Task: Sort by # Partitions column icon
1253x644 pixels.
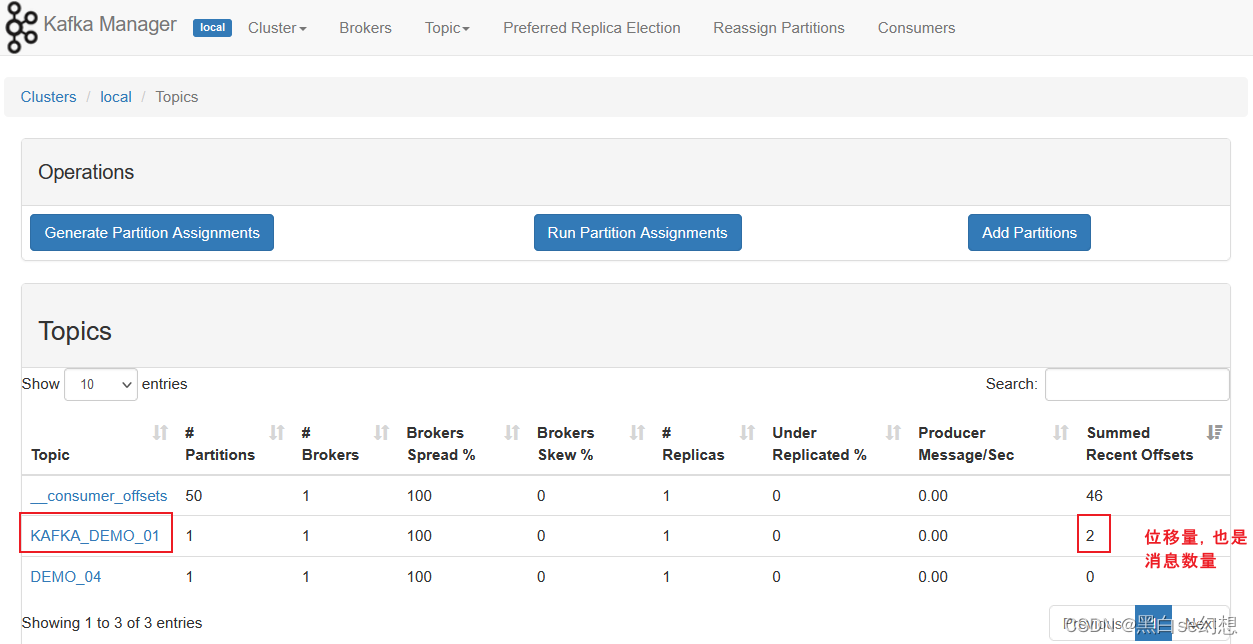Action: (277, 432)
